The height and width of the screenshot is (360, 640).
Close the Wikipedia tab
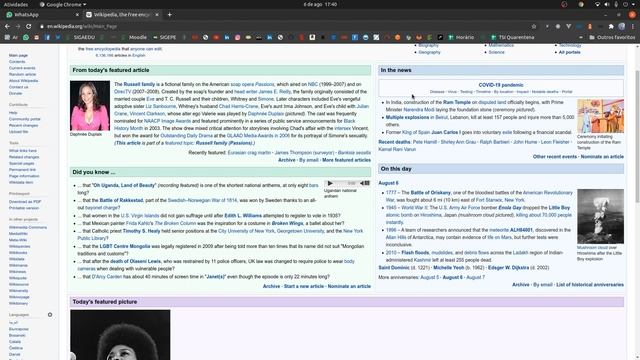coord(157,15)
